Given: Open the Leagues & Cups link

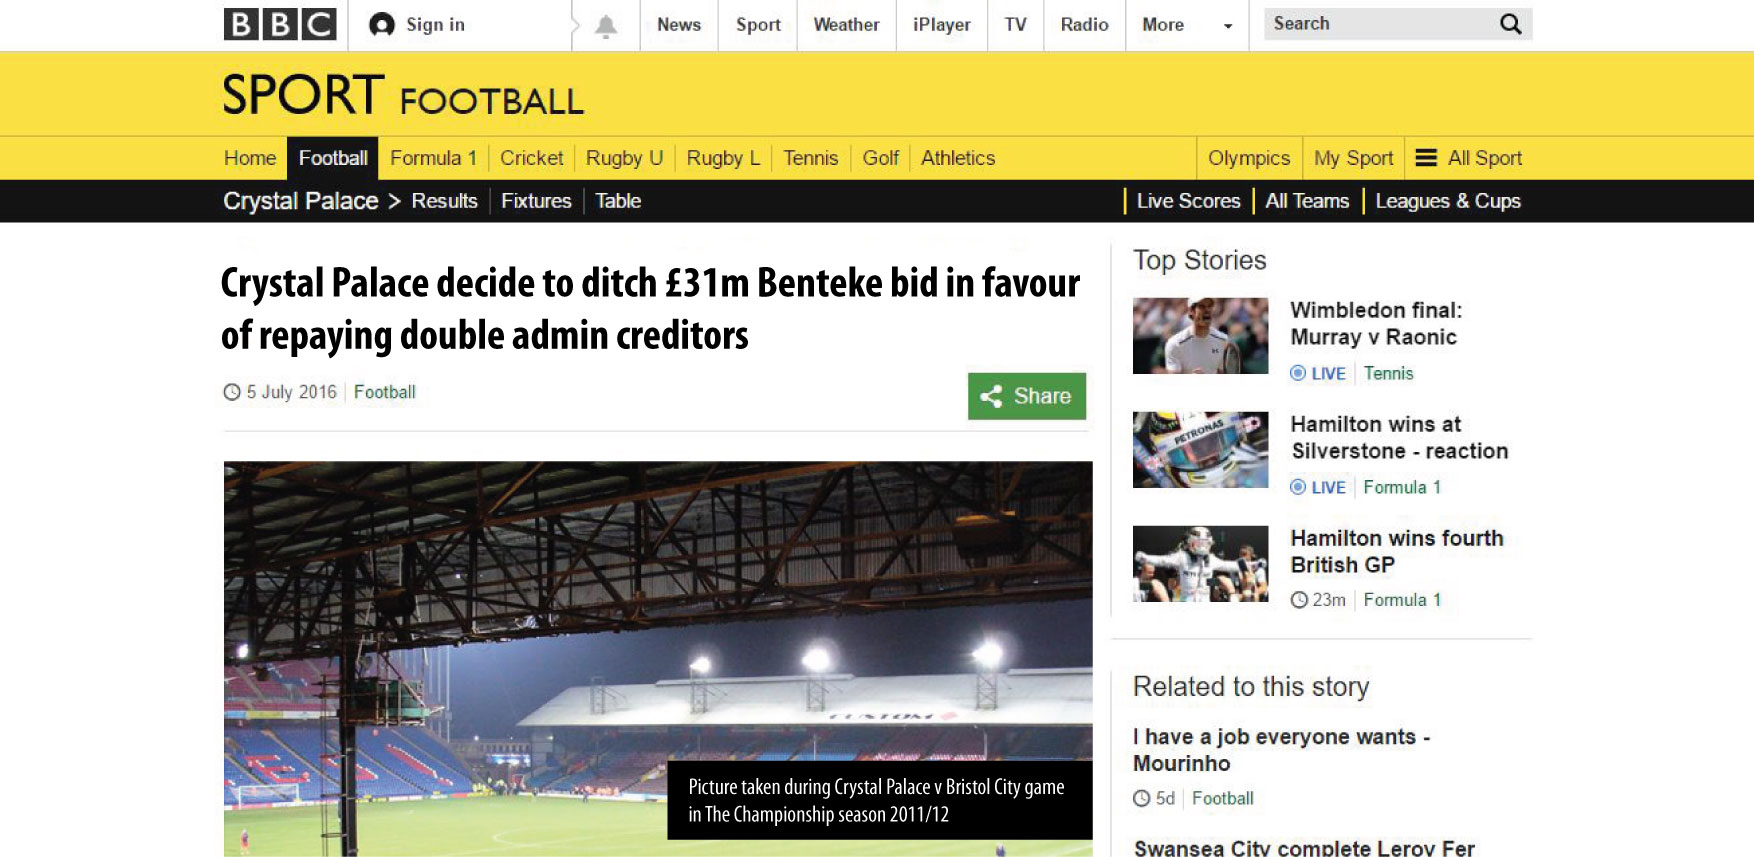Looking at the screenshot, I should (x=1447, y=201).
